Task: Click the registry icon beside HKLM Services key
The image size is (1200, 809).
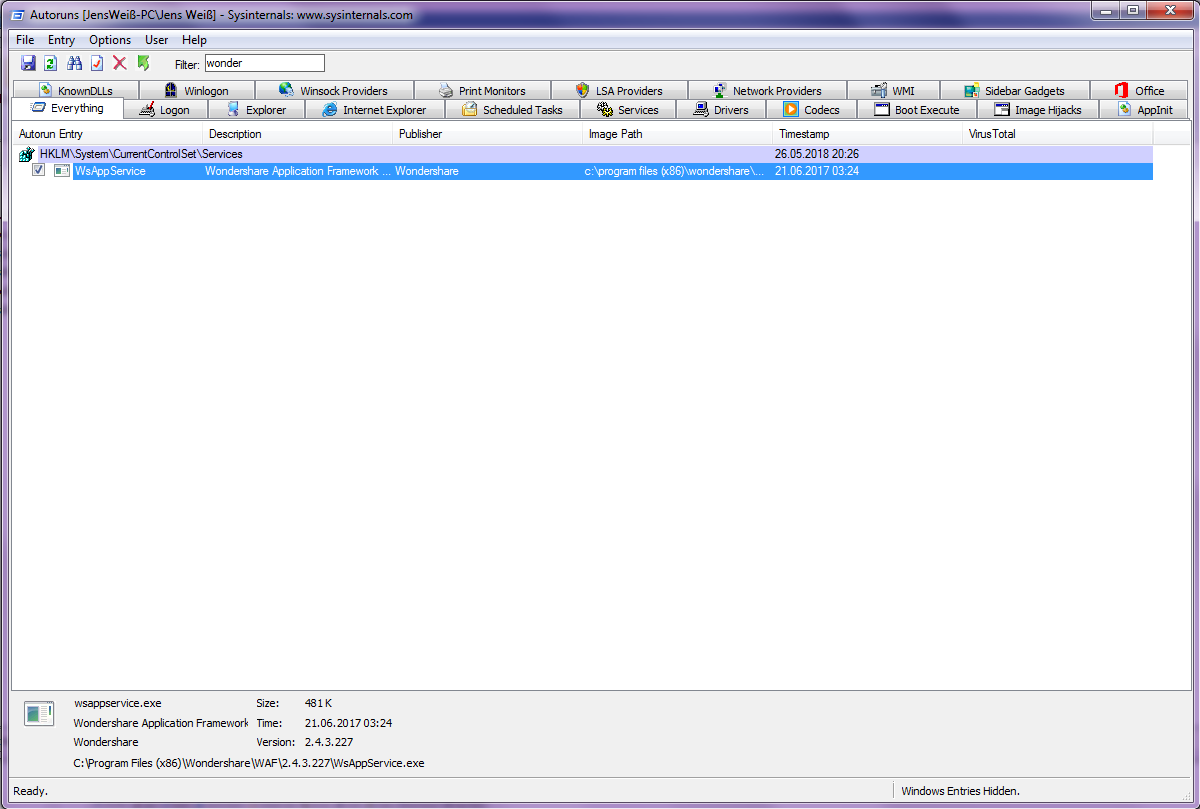Action: pyautogui.click(x=27, y=154)
